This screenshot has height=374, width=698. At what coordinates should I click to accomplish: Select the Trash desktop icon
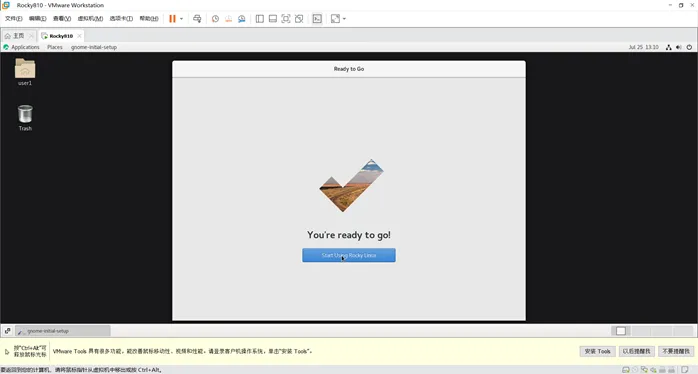tap(25, 118)
